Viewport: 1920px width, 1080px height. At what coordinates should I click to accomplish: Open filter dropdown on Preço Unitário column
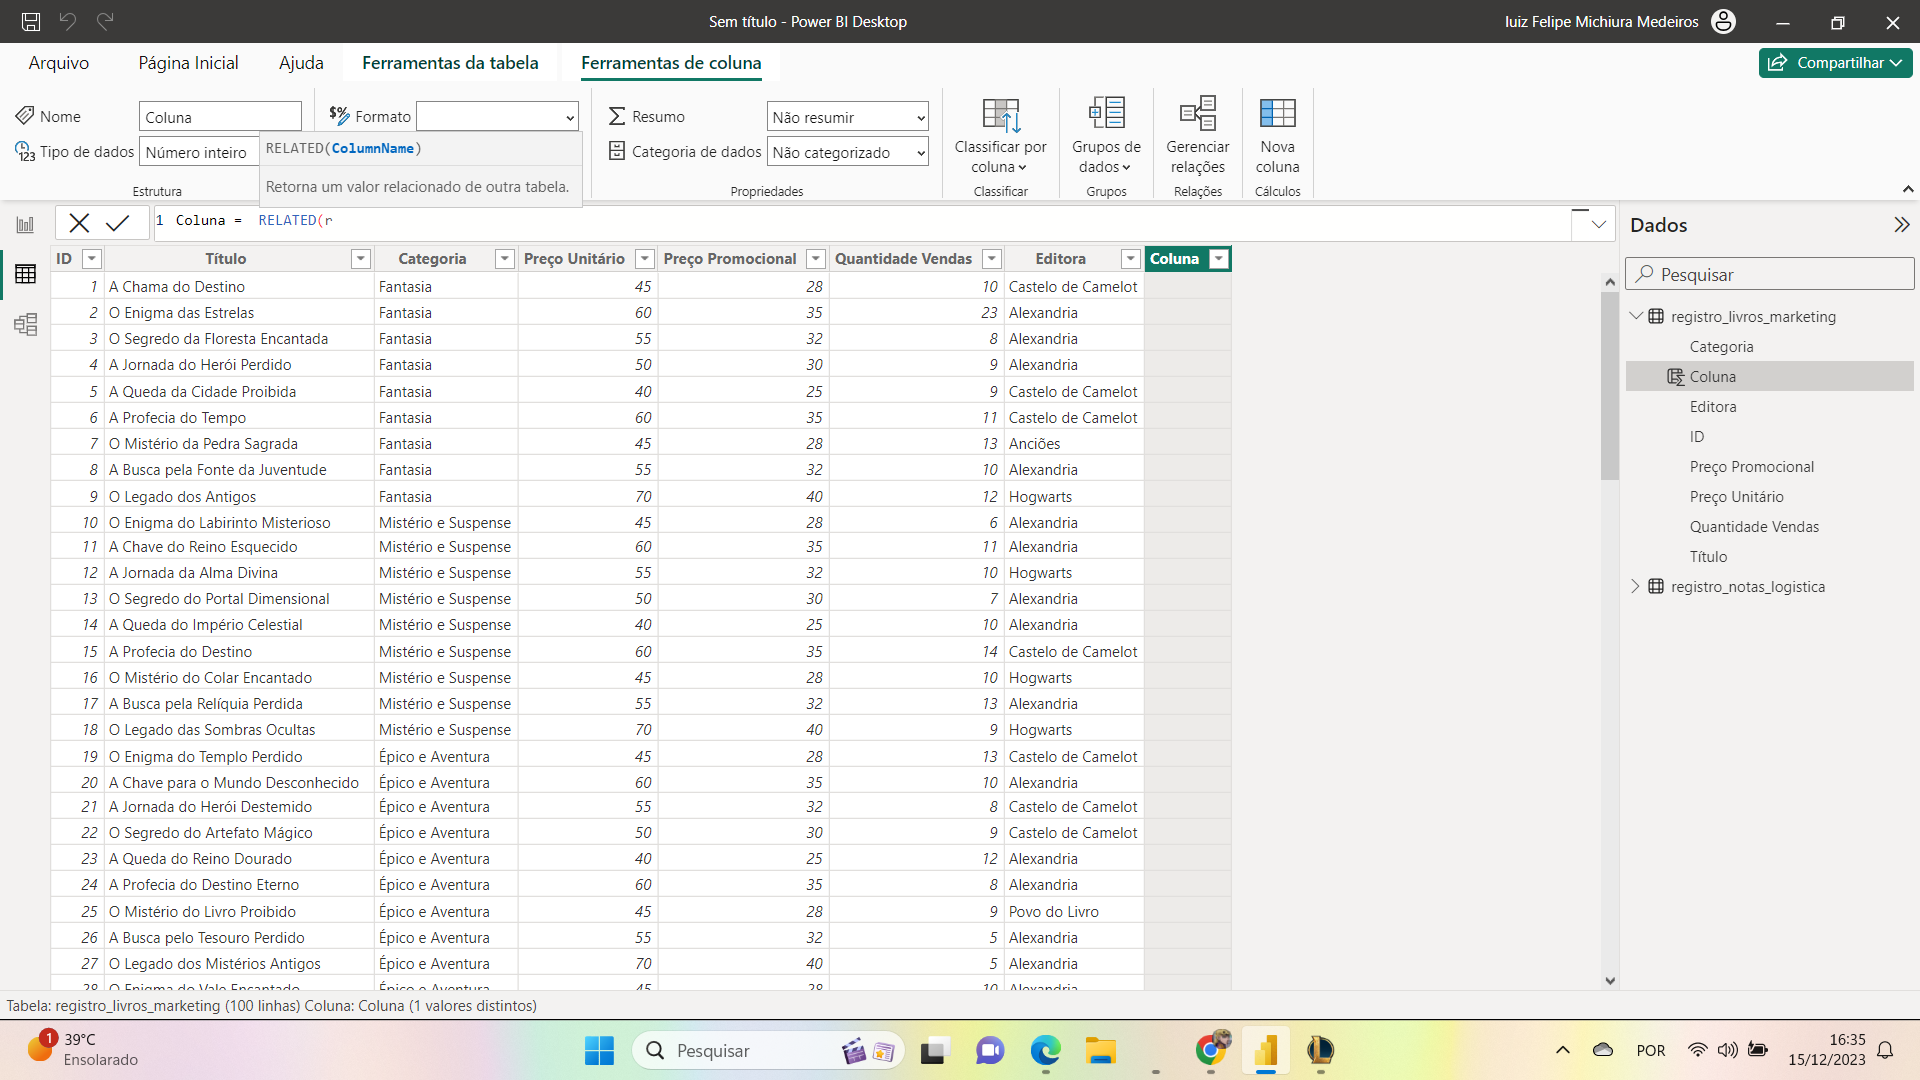(644, 259)
